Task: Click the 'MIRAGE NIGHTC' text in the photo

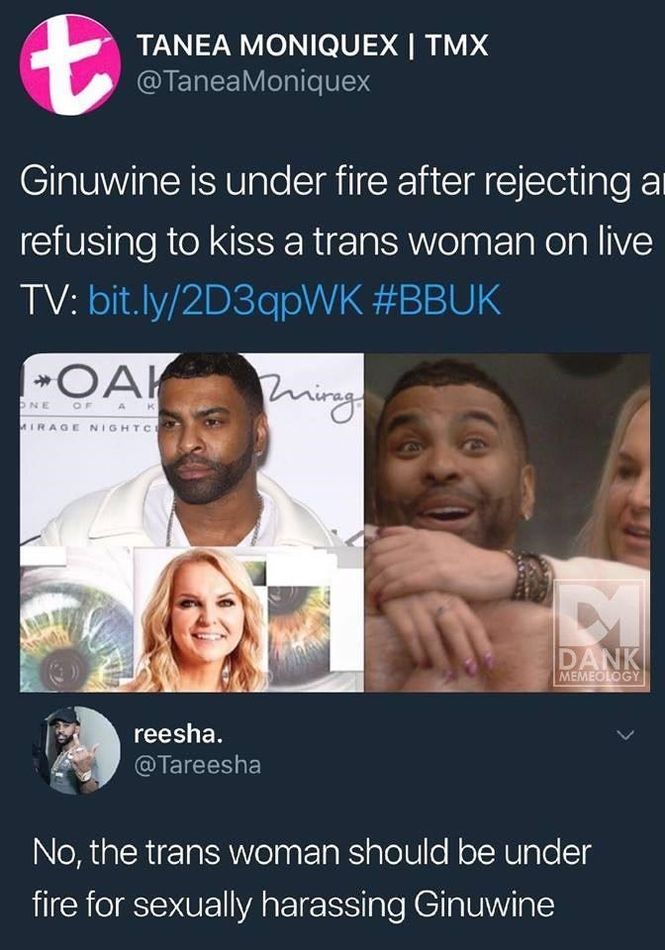Action: click(91, 428)
